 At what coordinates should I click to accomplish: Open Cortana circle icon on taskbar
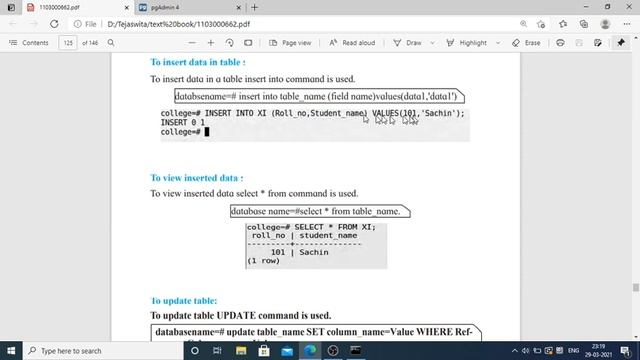point(195,351)
